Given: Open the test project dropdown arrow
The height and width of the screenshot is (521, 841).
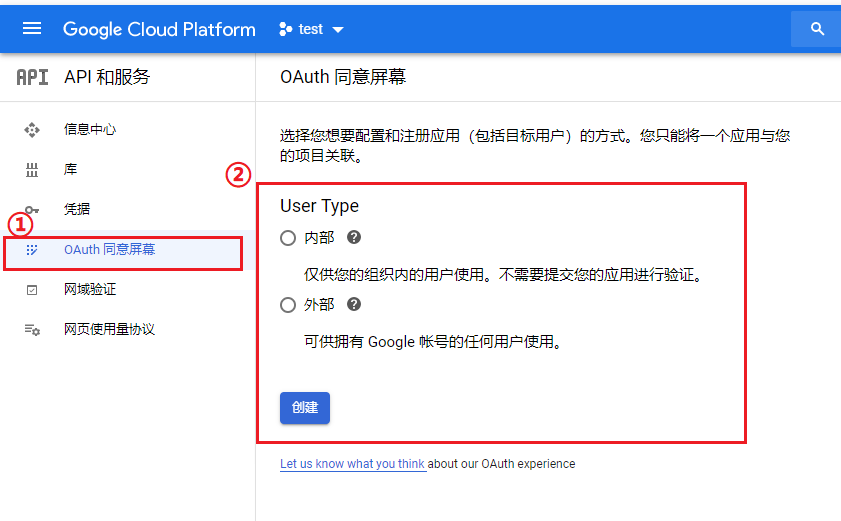Looking at the screenshot, I should [338, 30].
